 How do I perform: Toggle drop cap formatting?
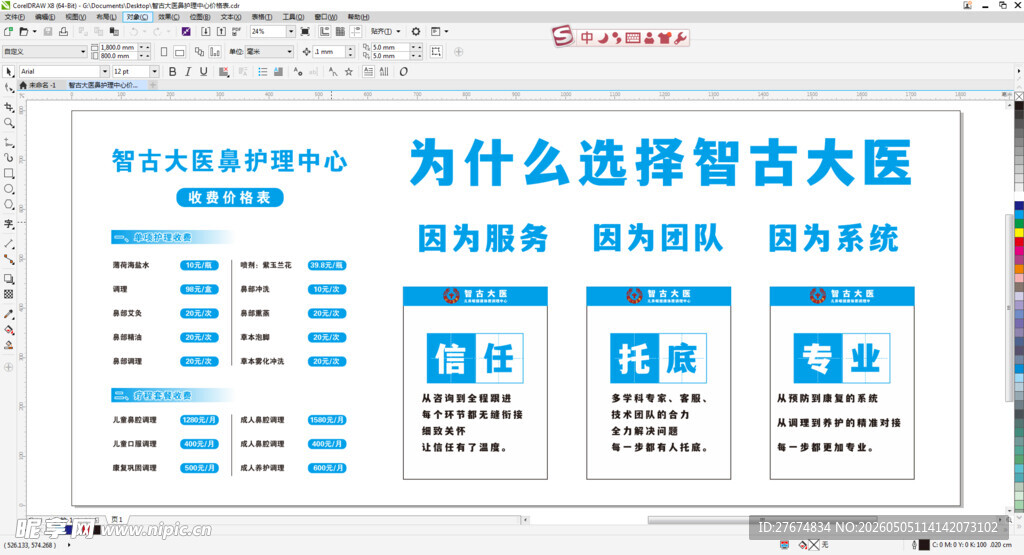click(x=278, y=72)
